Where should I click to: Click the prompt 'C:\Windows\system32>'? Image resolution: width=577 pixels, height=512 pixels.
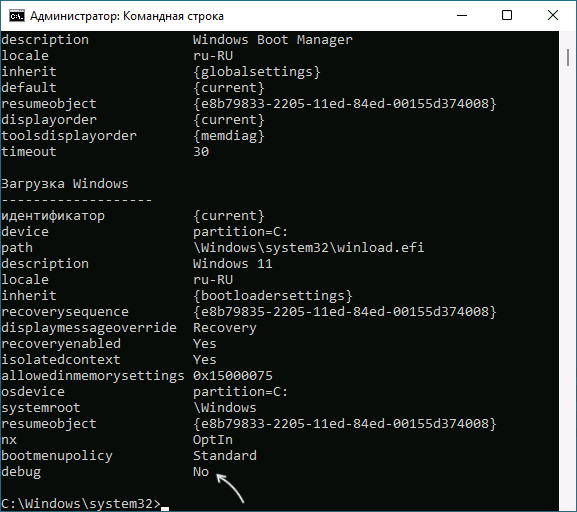click(81, 504)
